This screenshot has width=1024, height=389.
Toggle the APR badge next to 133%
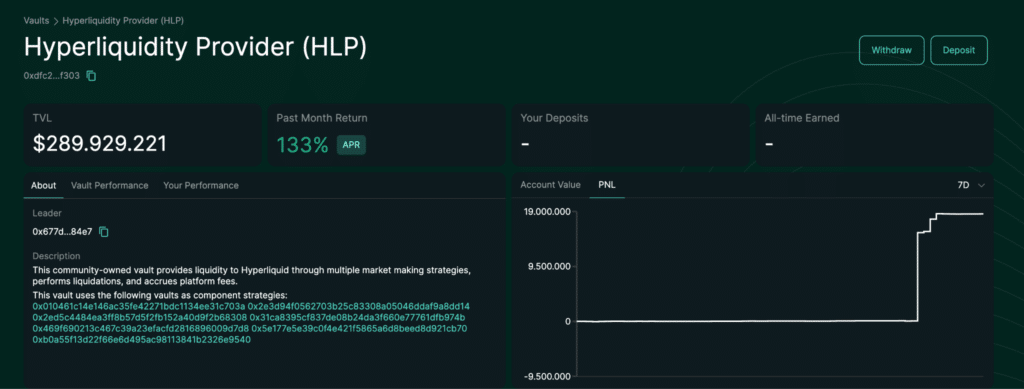click(351, 145)
